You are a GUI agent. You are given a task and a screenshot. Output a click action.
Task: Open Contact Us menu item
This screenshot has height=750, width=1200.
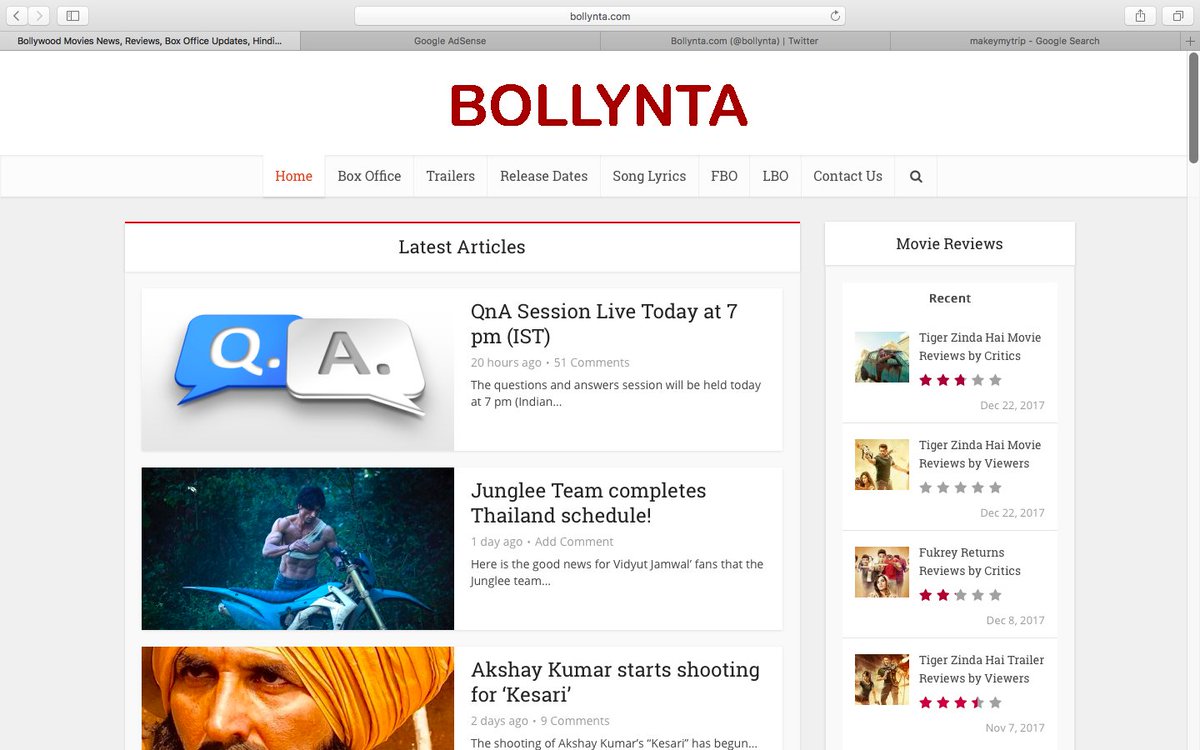(848, 176)
